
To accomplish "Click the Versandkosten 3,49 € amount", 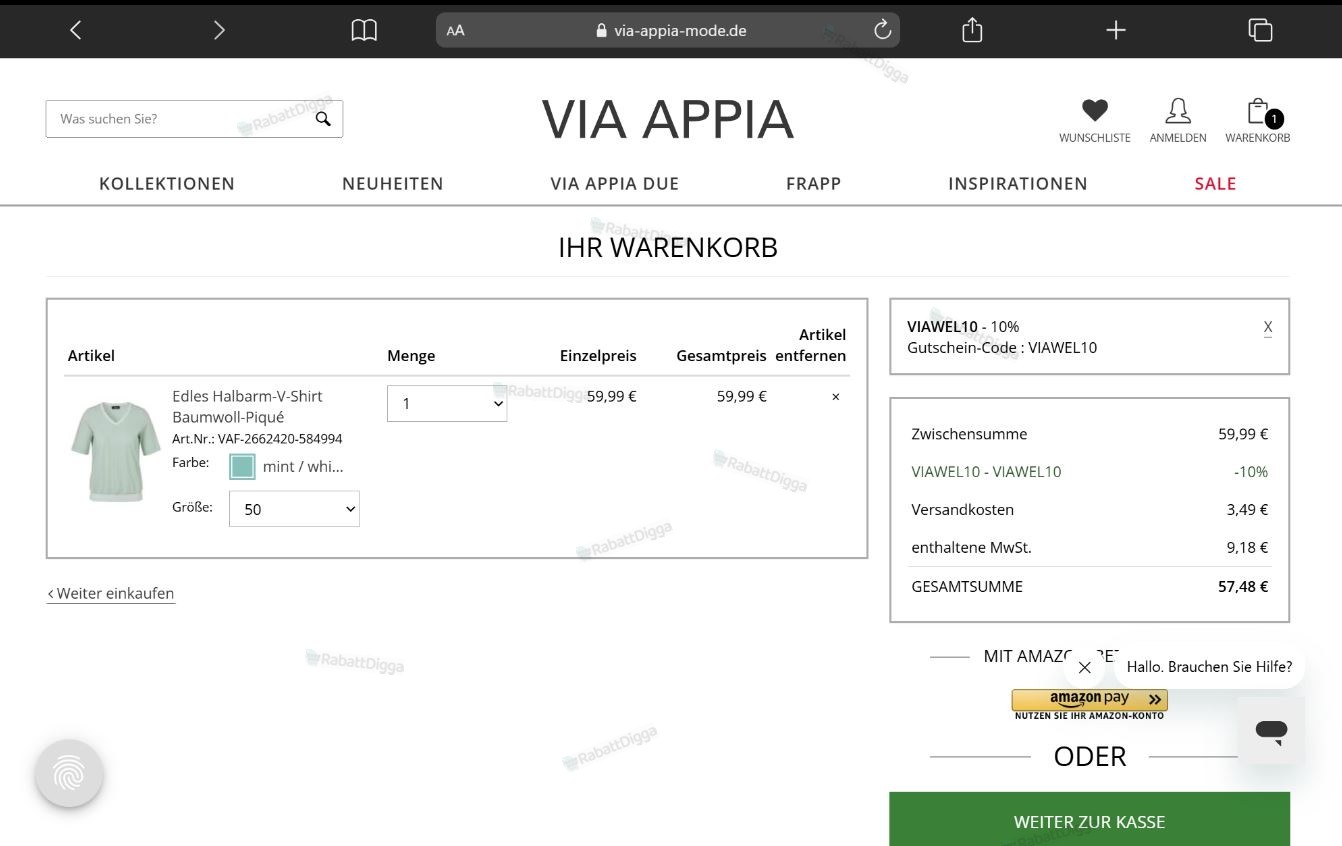I will (1247, 510).
